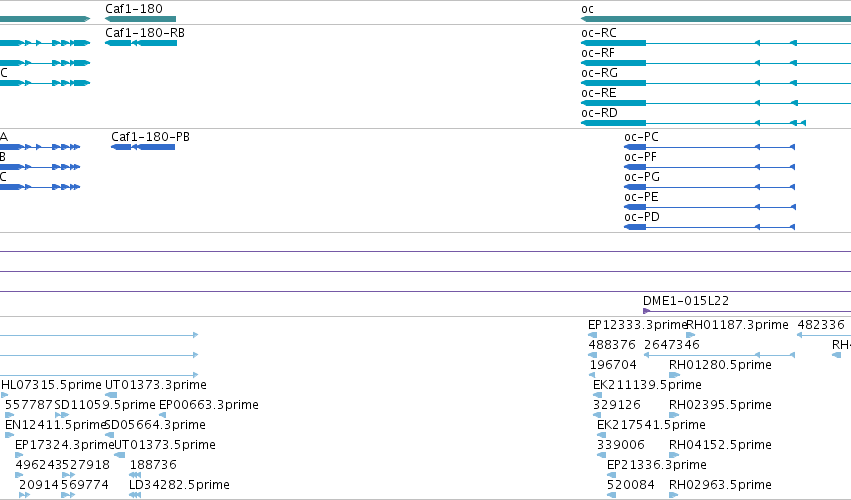Click the oc-PG protein label
This screenshot has height=500, width=851.
coord(642,177)
